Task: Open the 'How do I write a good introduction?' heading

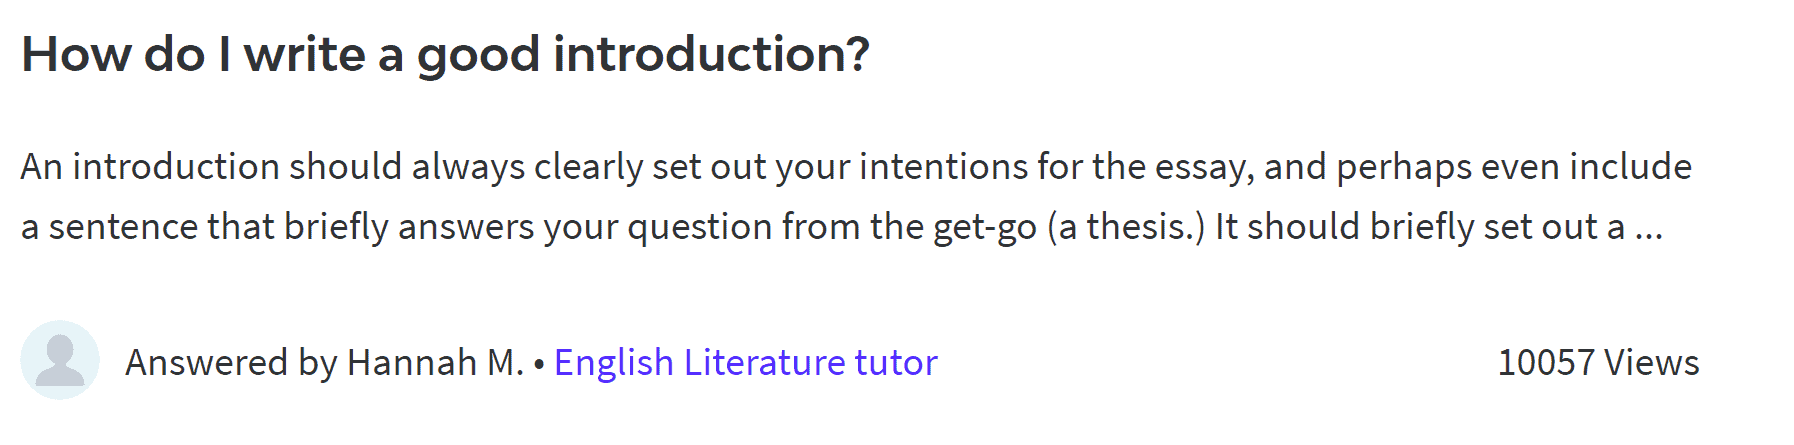Action: (446, 55)
